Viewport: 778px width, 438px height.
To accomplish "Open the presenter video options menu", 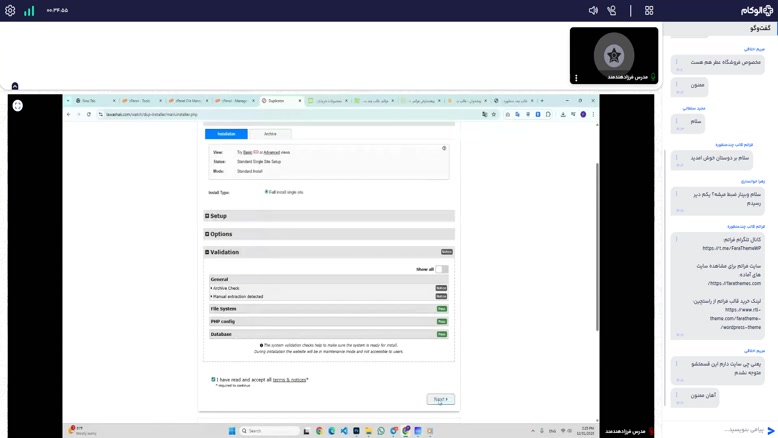I will pos(576,77).
